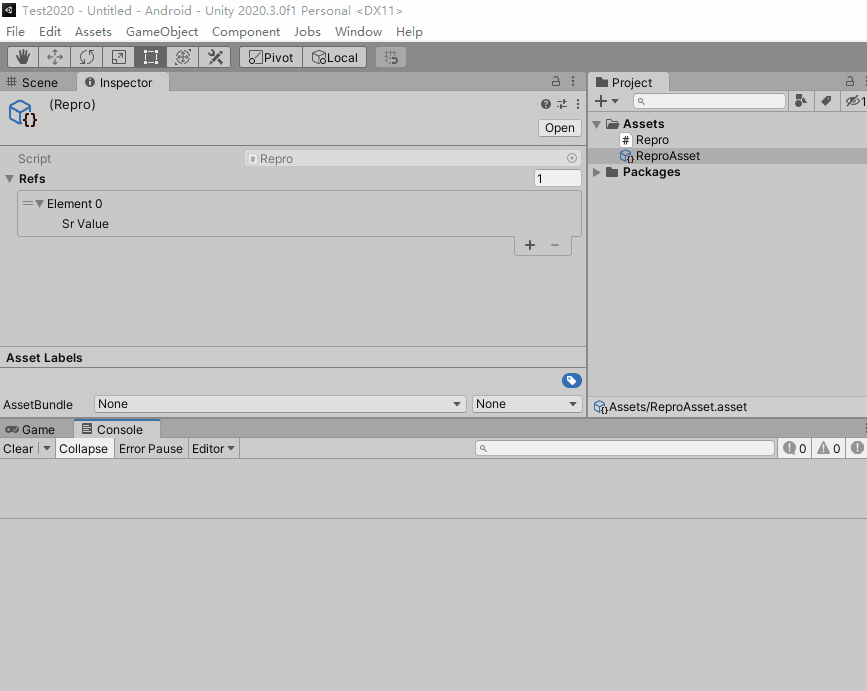Viewport: 867px width, 691px height.
Task: Clear the Console
Action: [18, 449]
